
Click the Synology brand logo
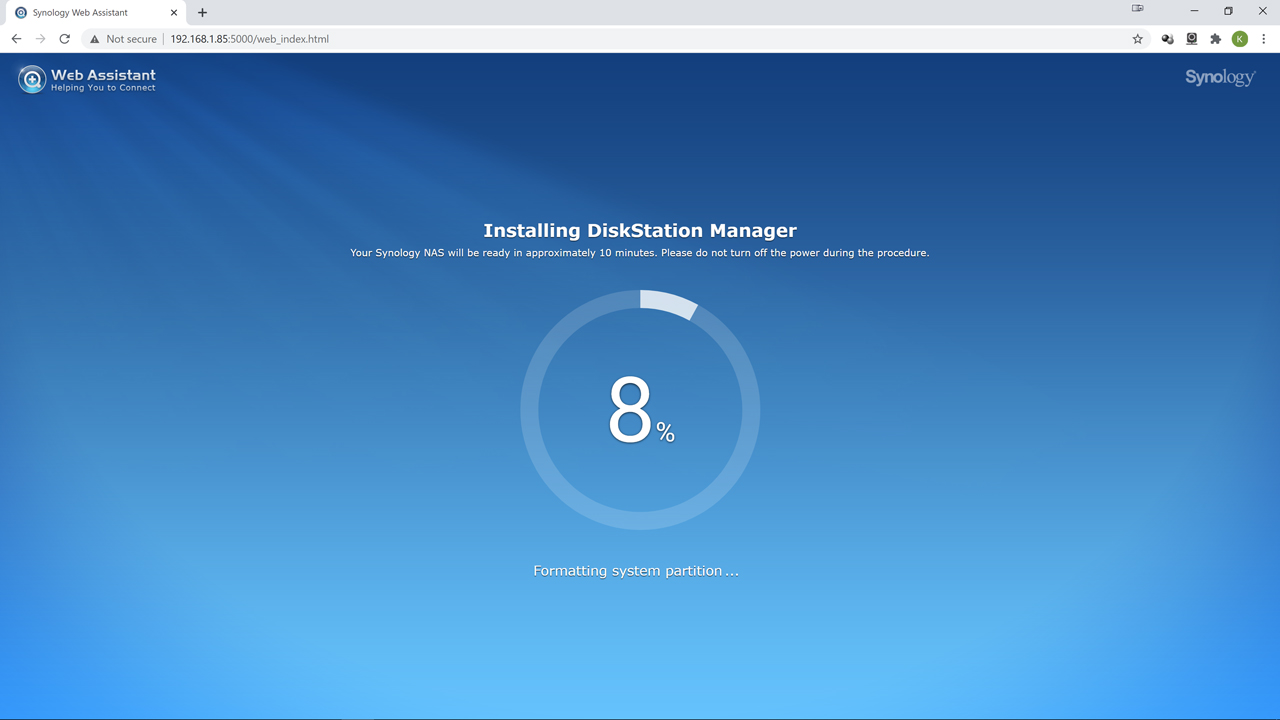point(1220,78)
